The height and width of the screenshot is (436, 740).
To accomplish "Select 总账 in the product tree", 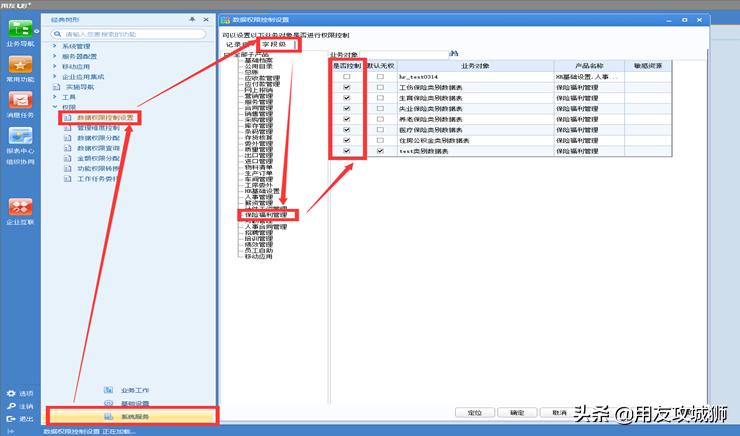I will [252, 72].
